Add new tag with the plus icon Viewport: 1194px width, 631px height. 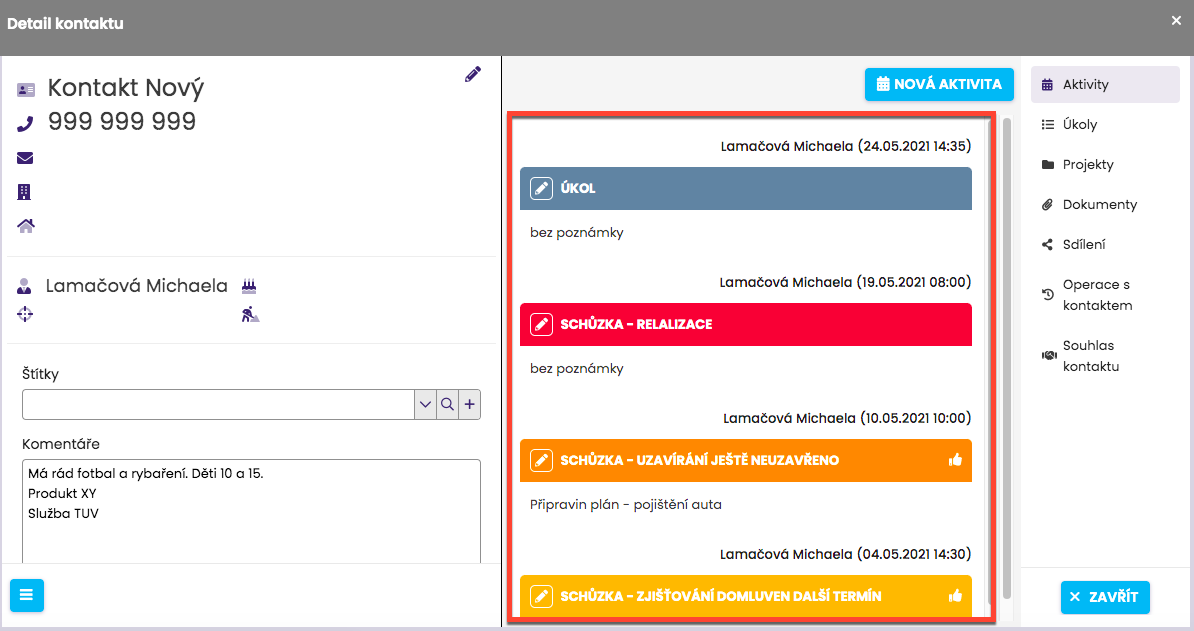click(470, 405)
